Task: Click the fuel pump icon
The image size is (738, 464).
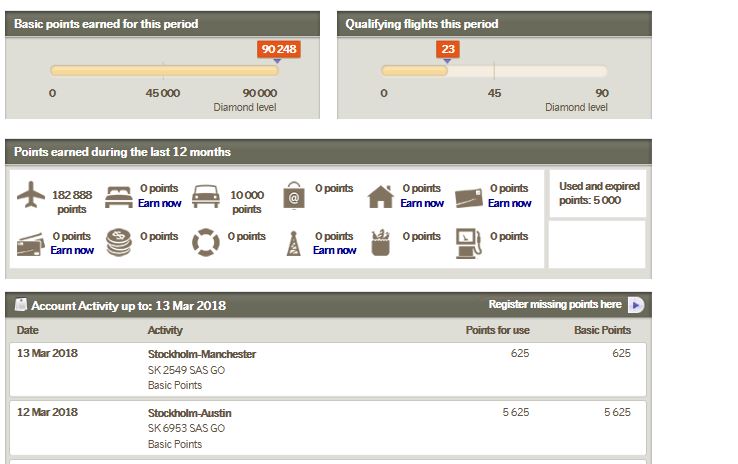Action: (x=467, y=243)
